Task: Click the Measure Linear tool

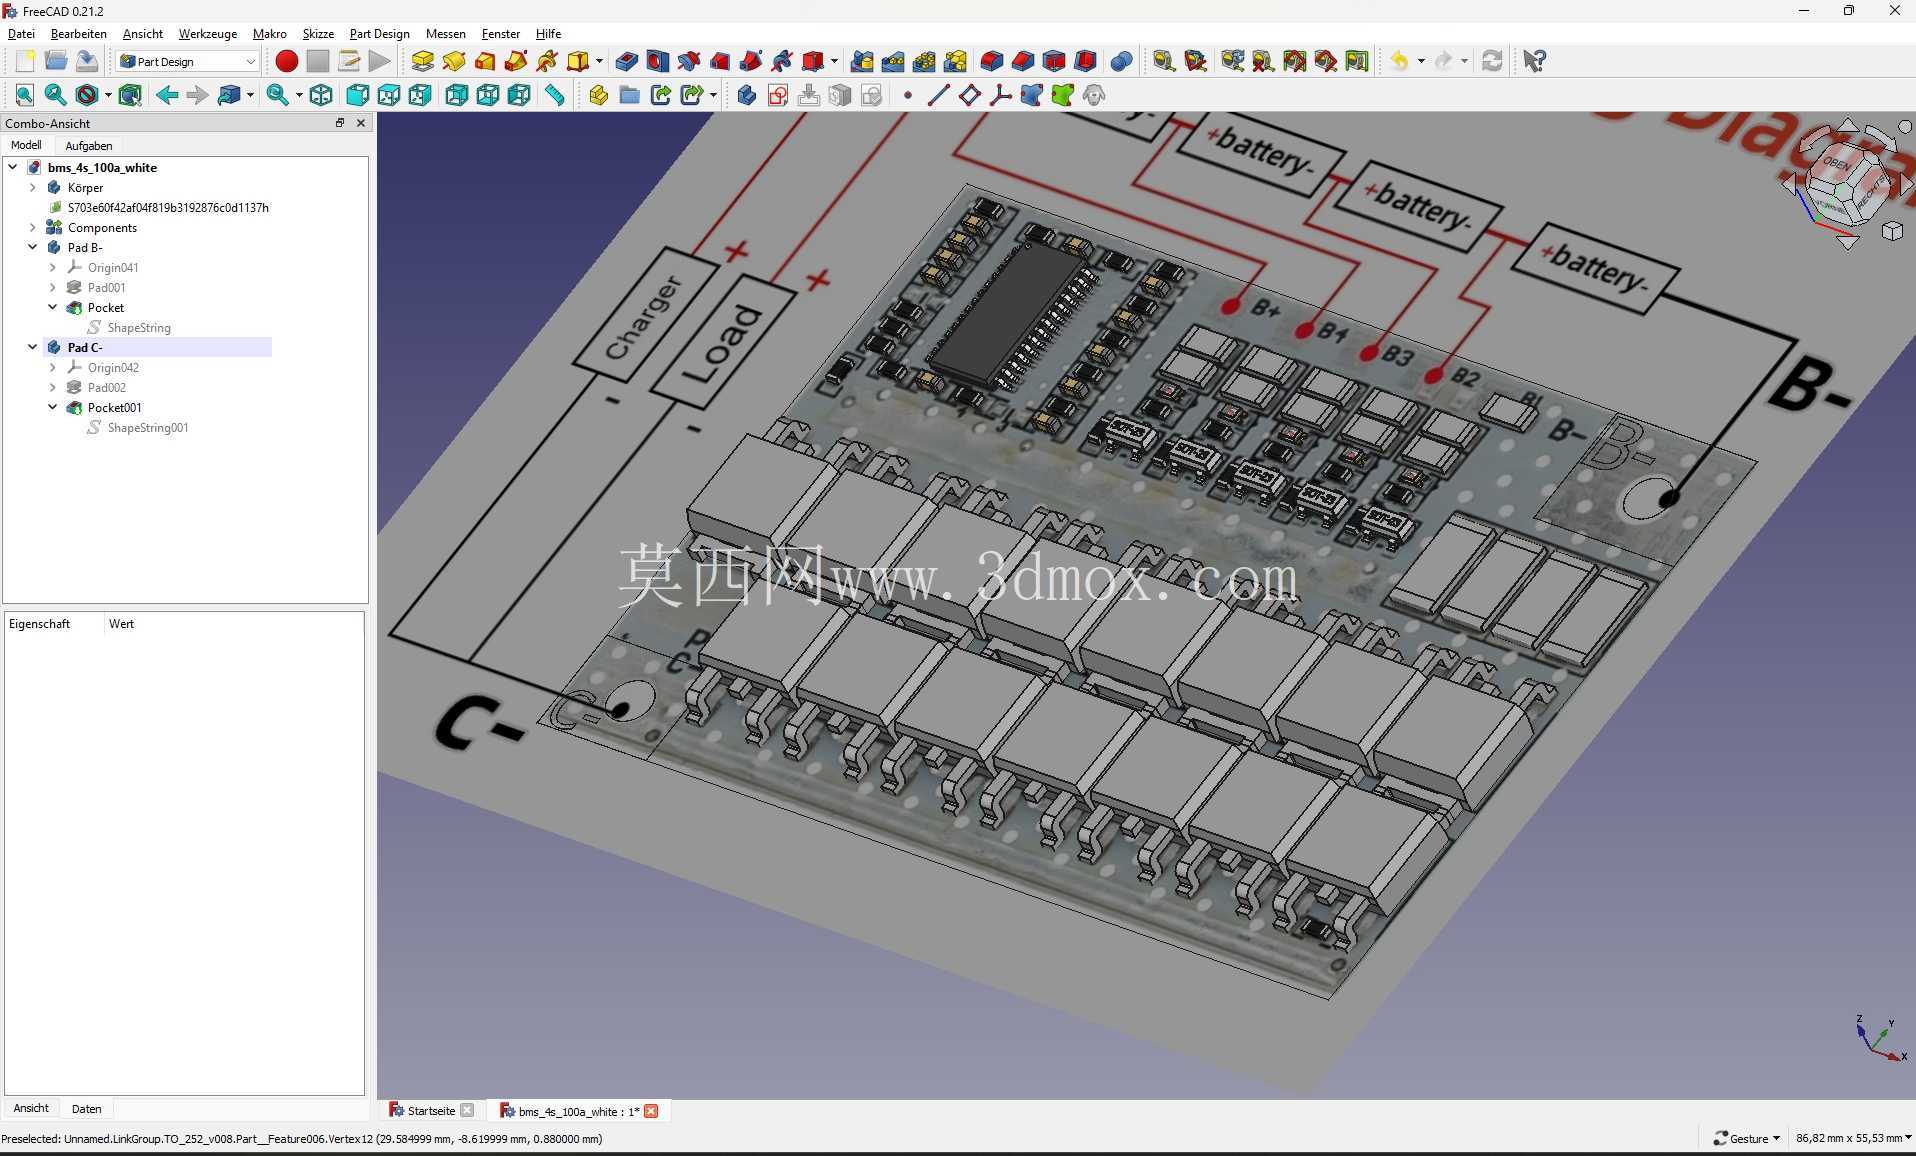Action: pyautogui.click(x=1163, y=61)
